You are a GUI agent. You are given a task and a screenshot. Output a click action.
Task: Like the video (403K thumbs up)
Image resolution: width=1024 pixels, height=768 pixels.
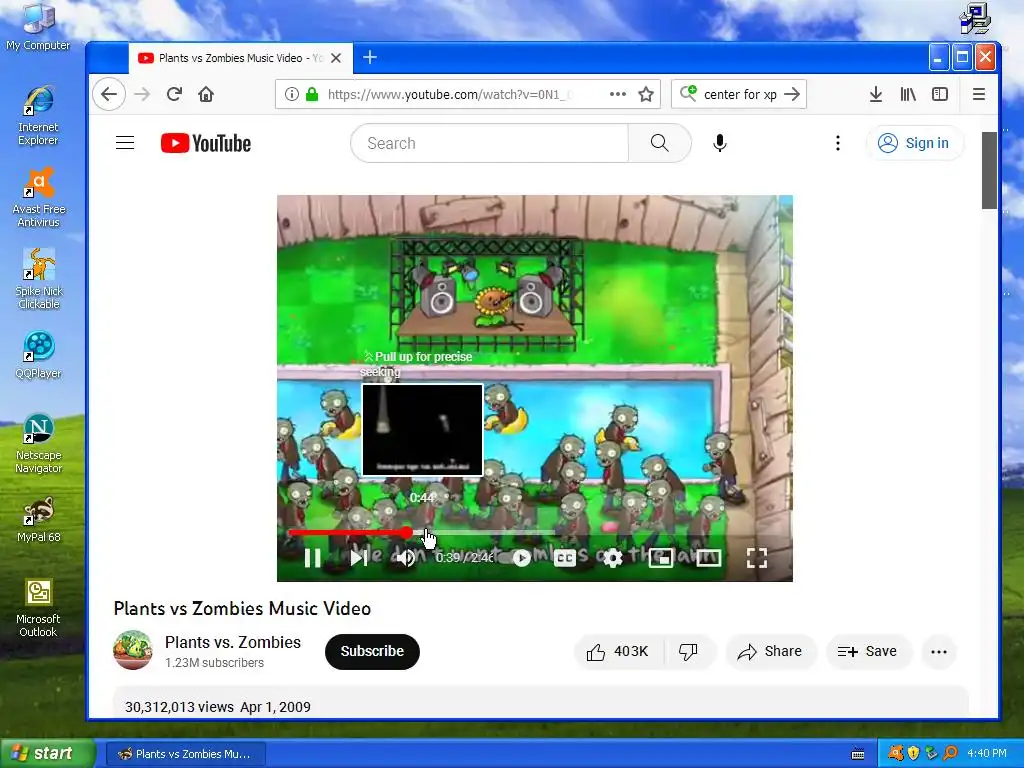618,651
